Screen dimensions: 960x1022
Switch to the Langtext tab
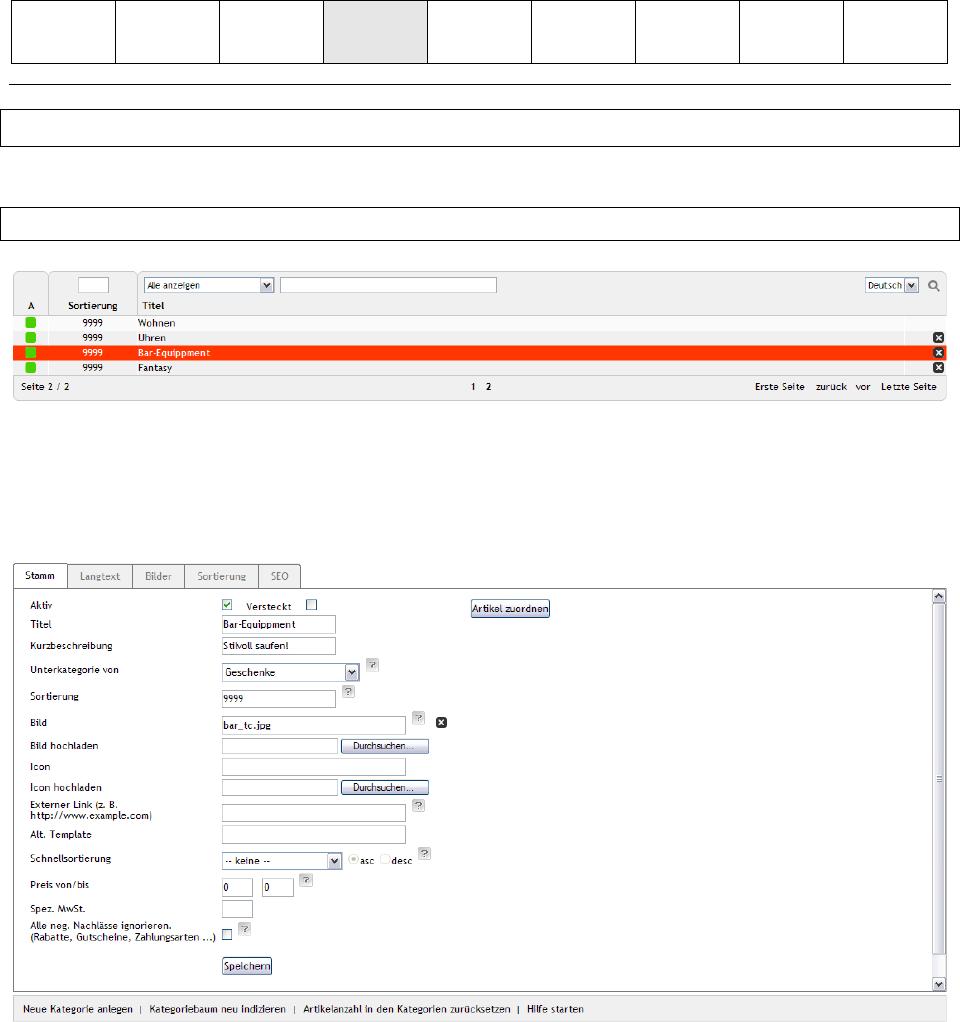point(100,576)
